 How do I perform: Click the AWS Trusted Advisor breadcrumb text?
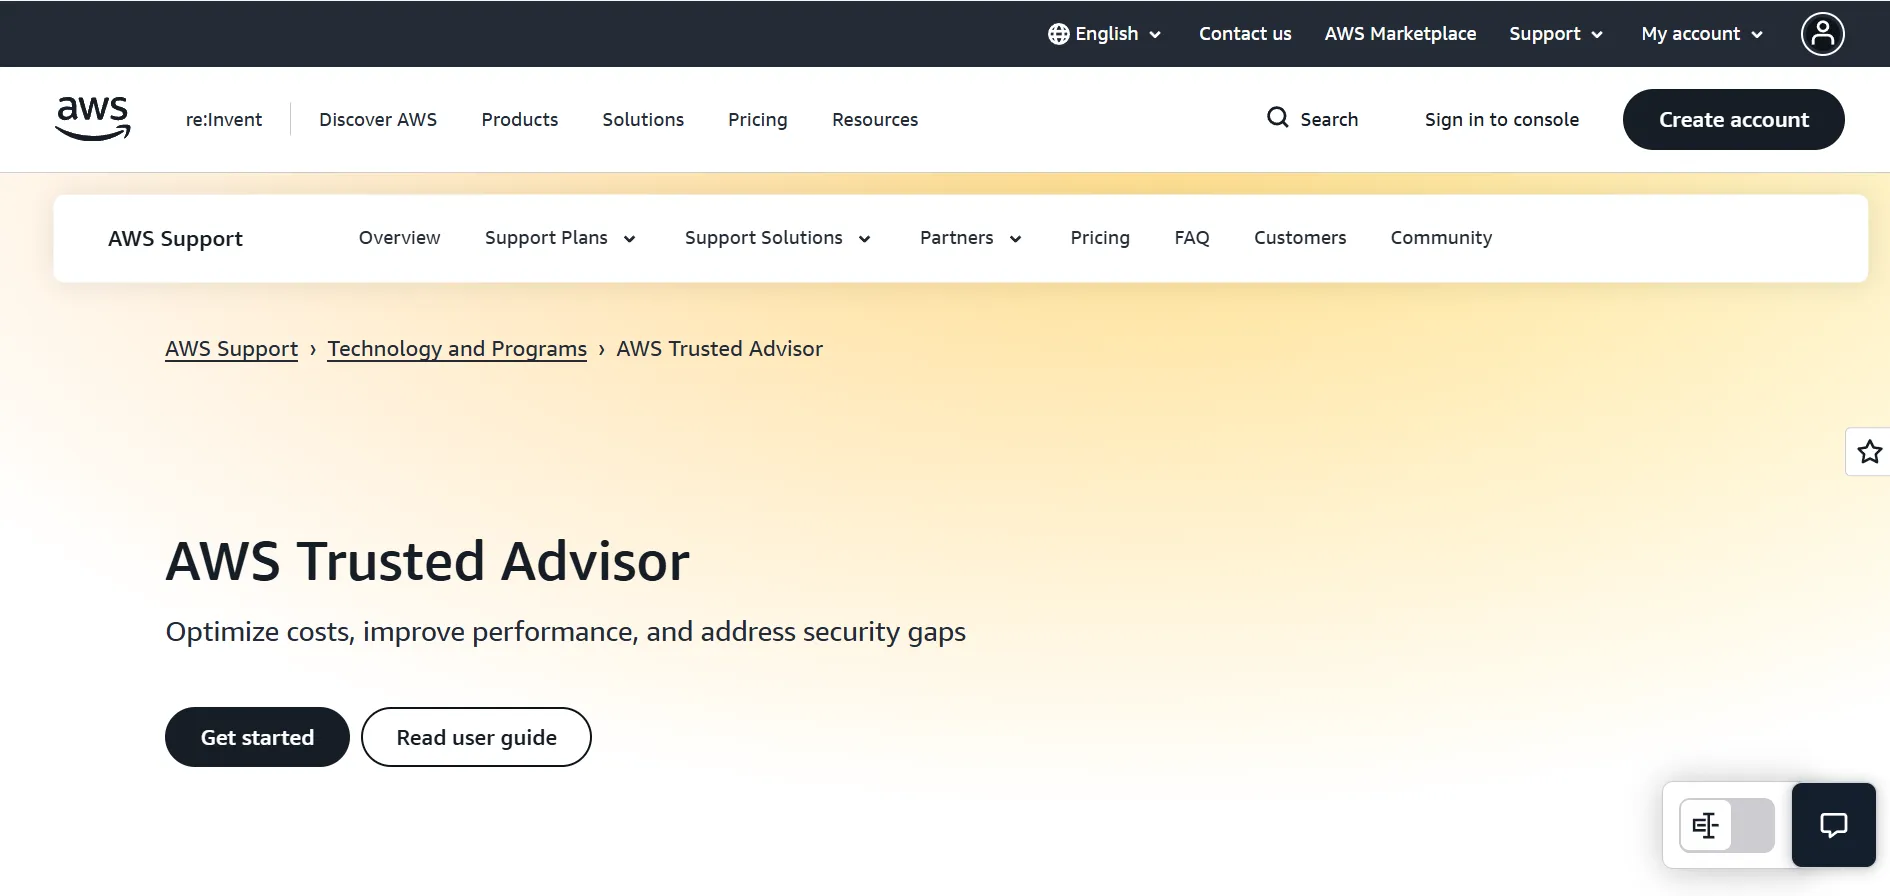720,349
